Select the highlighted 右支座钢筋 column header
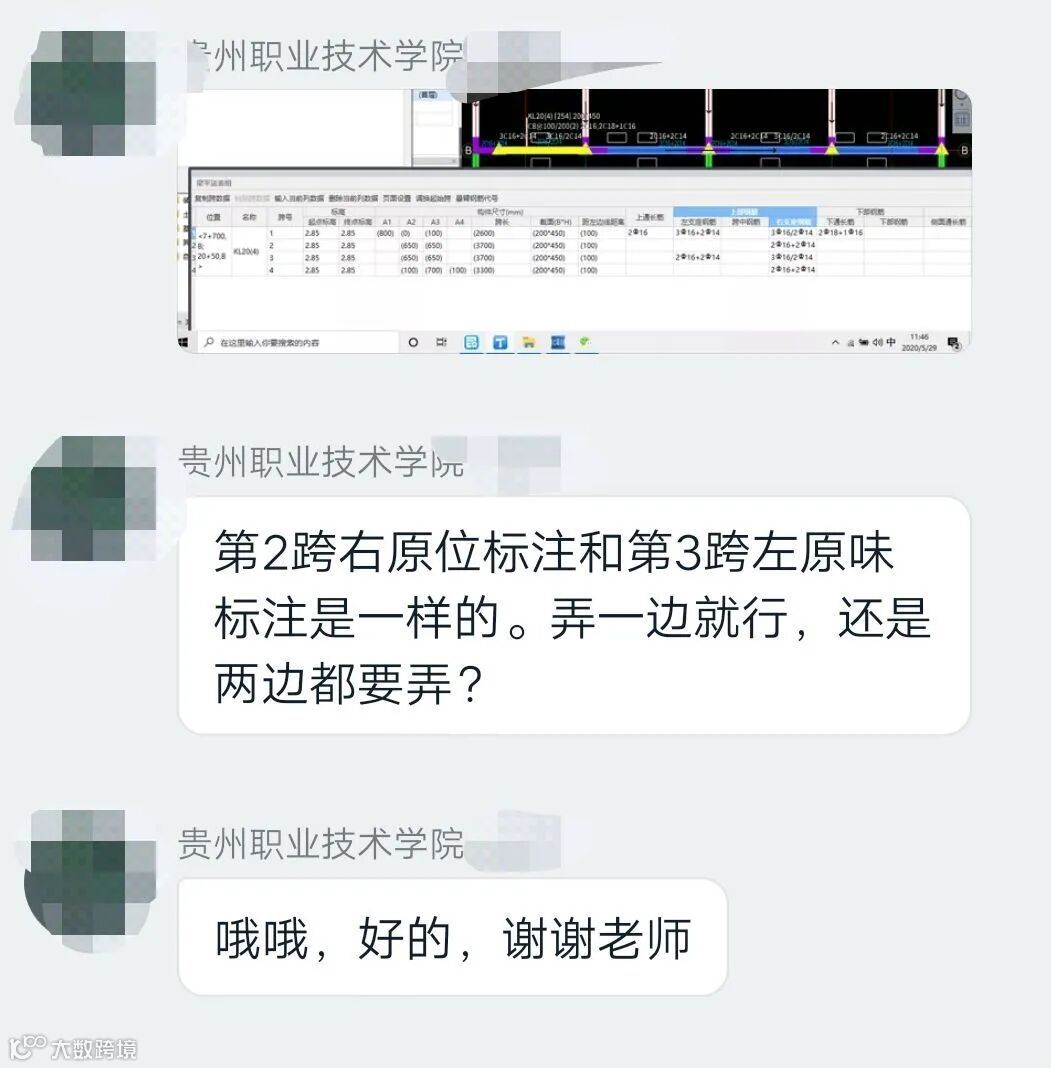 coord(793,222)
